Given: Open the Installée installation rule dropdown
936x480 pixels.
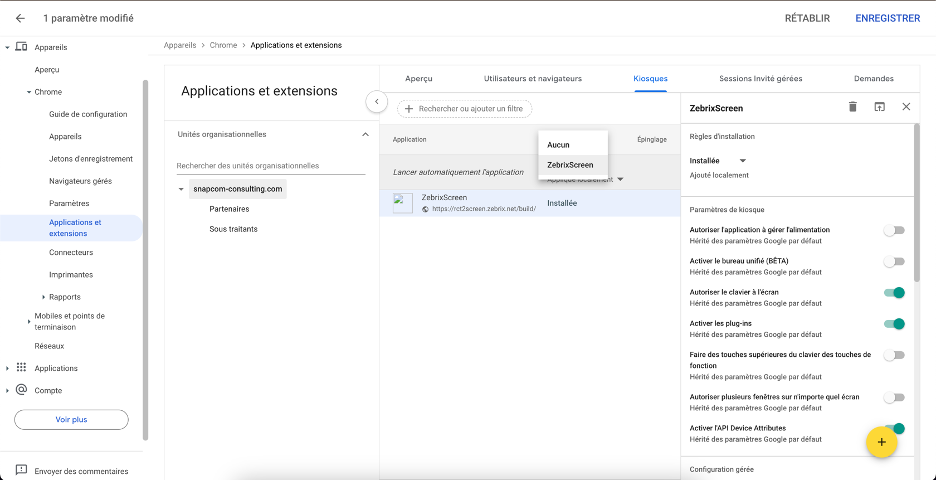Looking at the screenshot, I should click(x=719, y=160).
